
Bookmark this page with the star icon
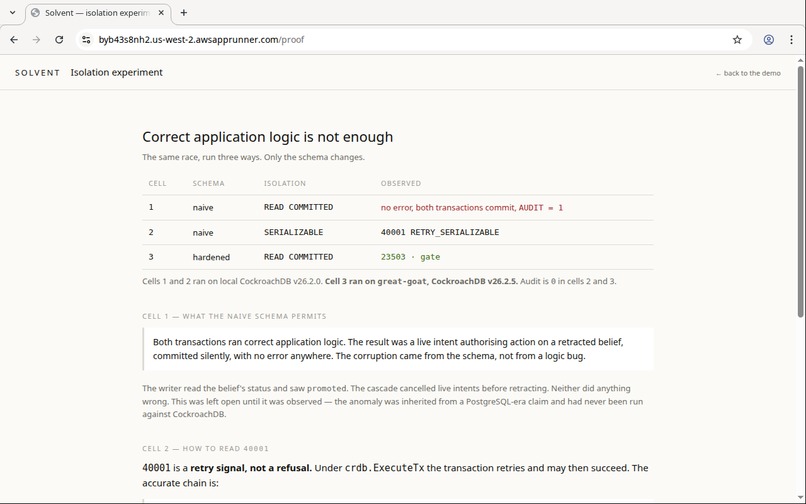point(737,40)
